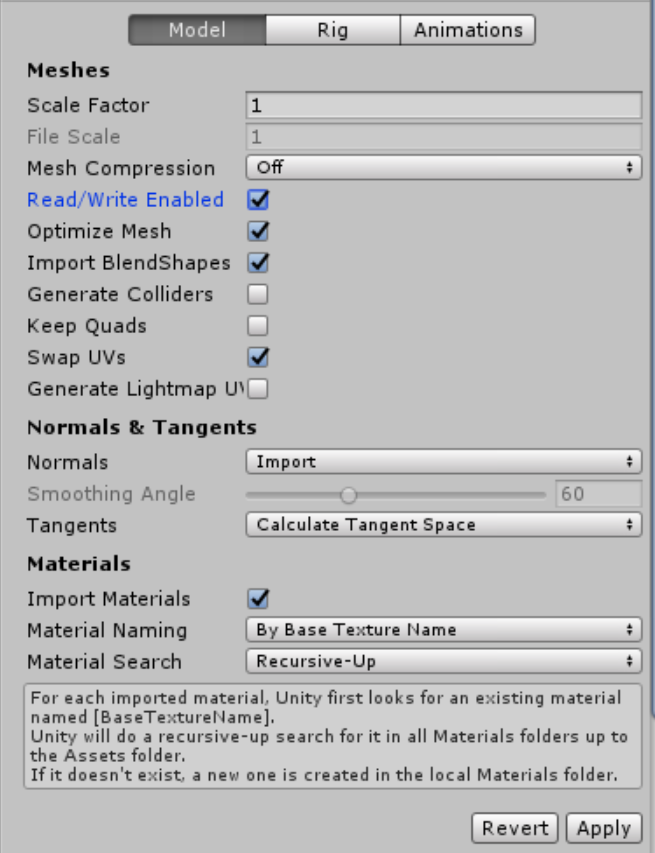Turn off the Swap UVs checkbox
This screenshot has height=853, width=655.
pyautogui.click(x=258, y=357)
